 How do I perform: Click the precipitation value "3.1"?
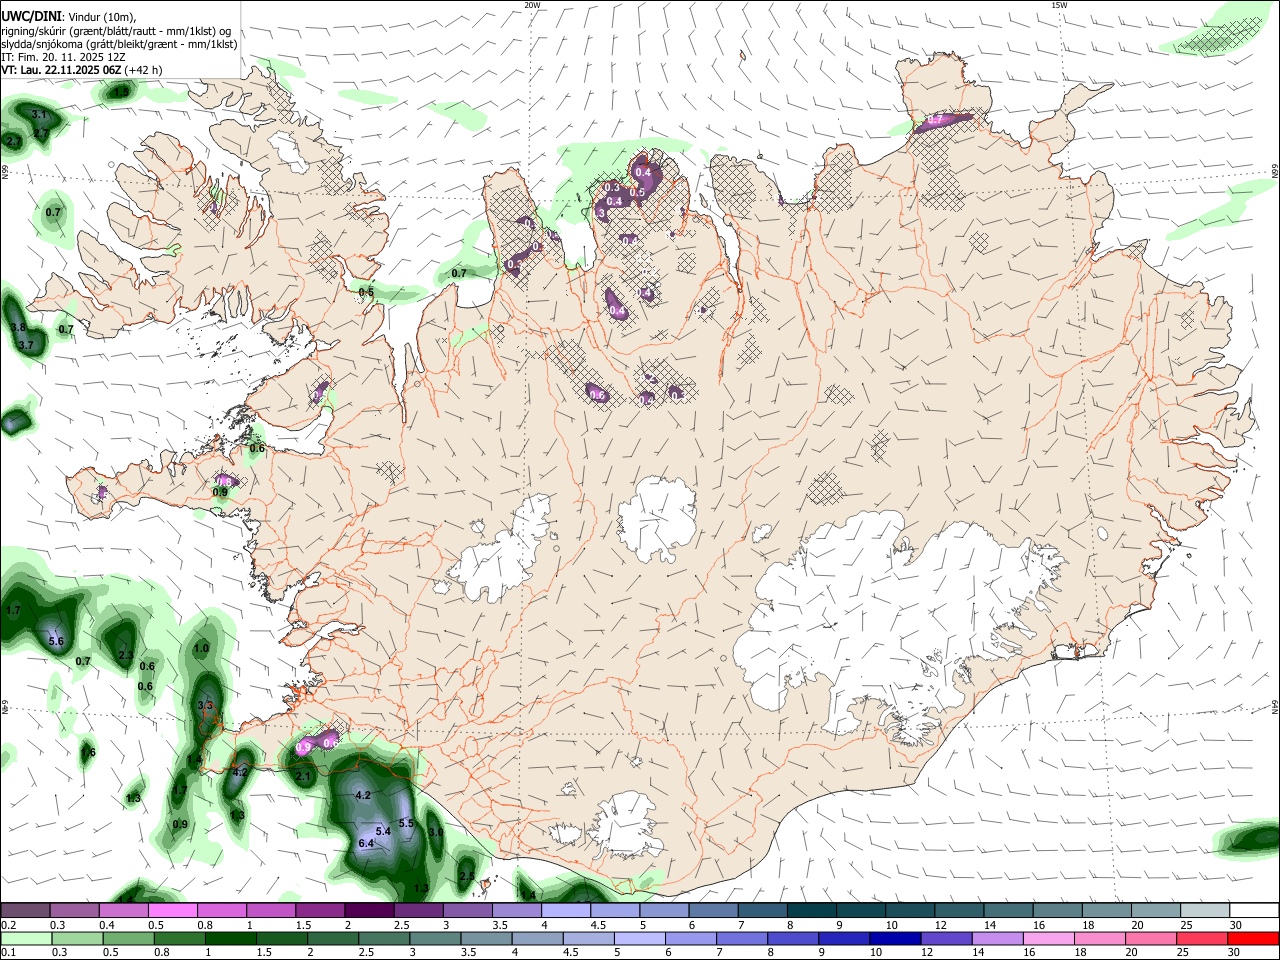[x=40, y=114]
